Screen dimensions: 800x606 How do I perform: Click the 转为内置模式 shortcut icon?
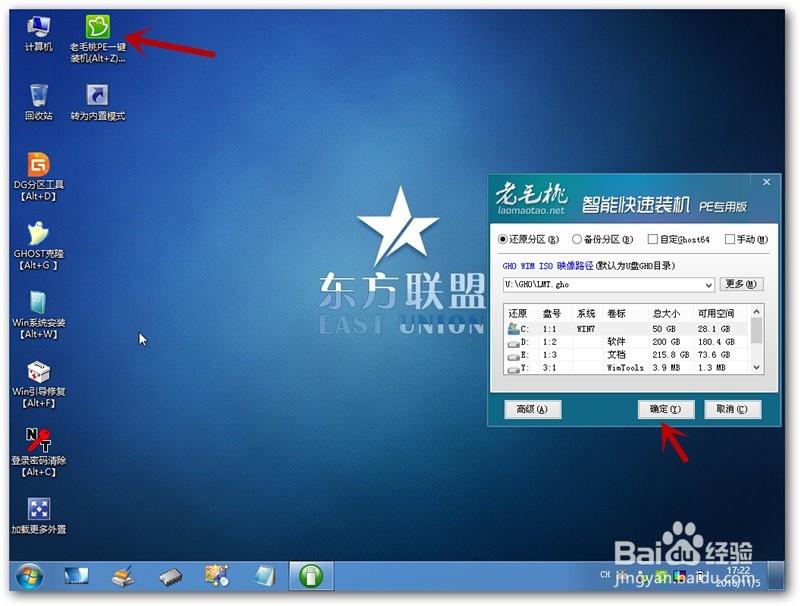(x=97, y=102)
